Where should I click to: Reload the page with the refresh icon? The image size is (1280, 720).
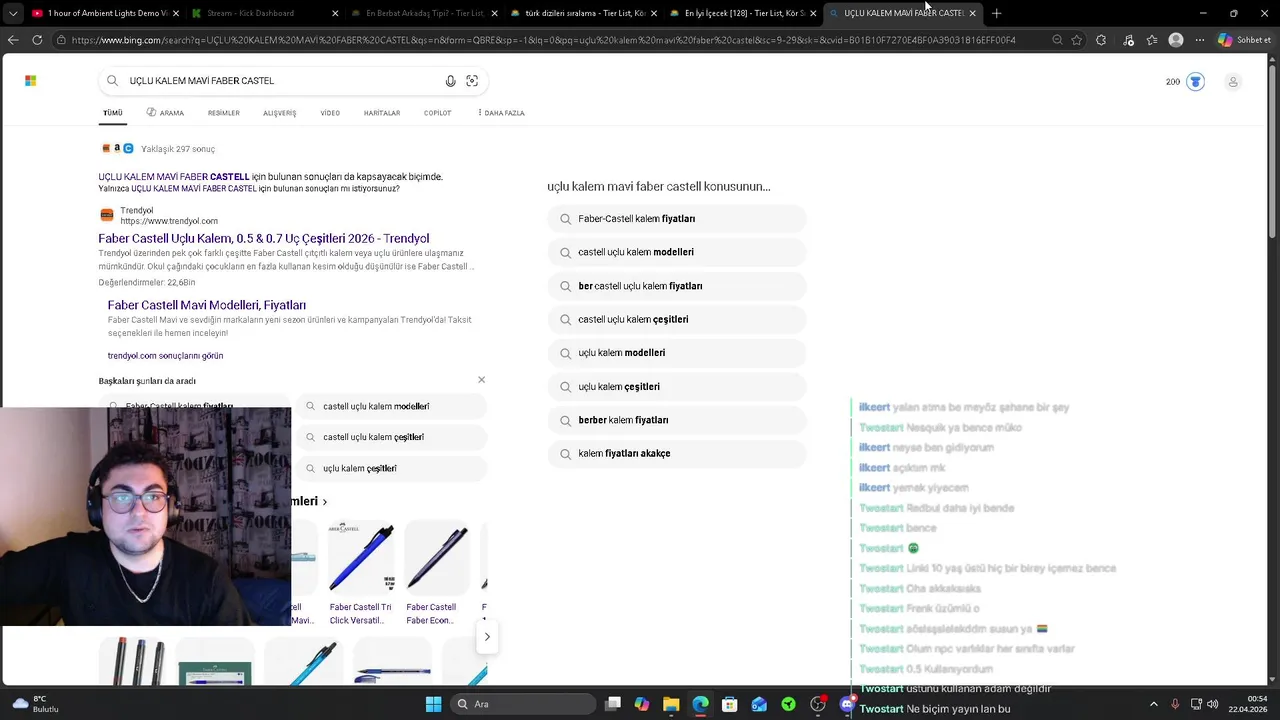[37, 40]
